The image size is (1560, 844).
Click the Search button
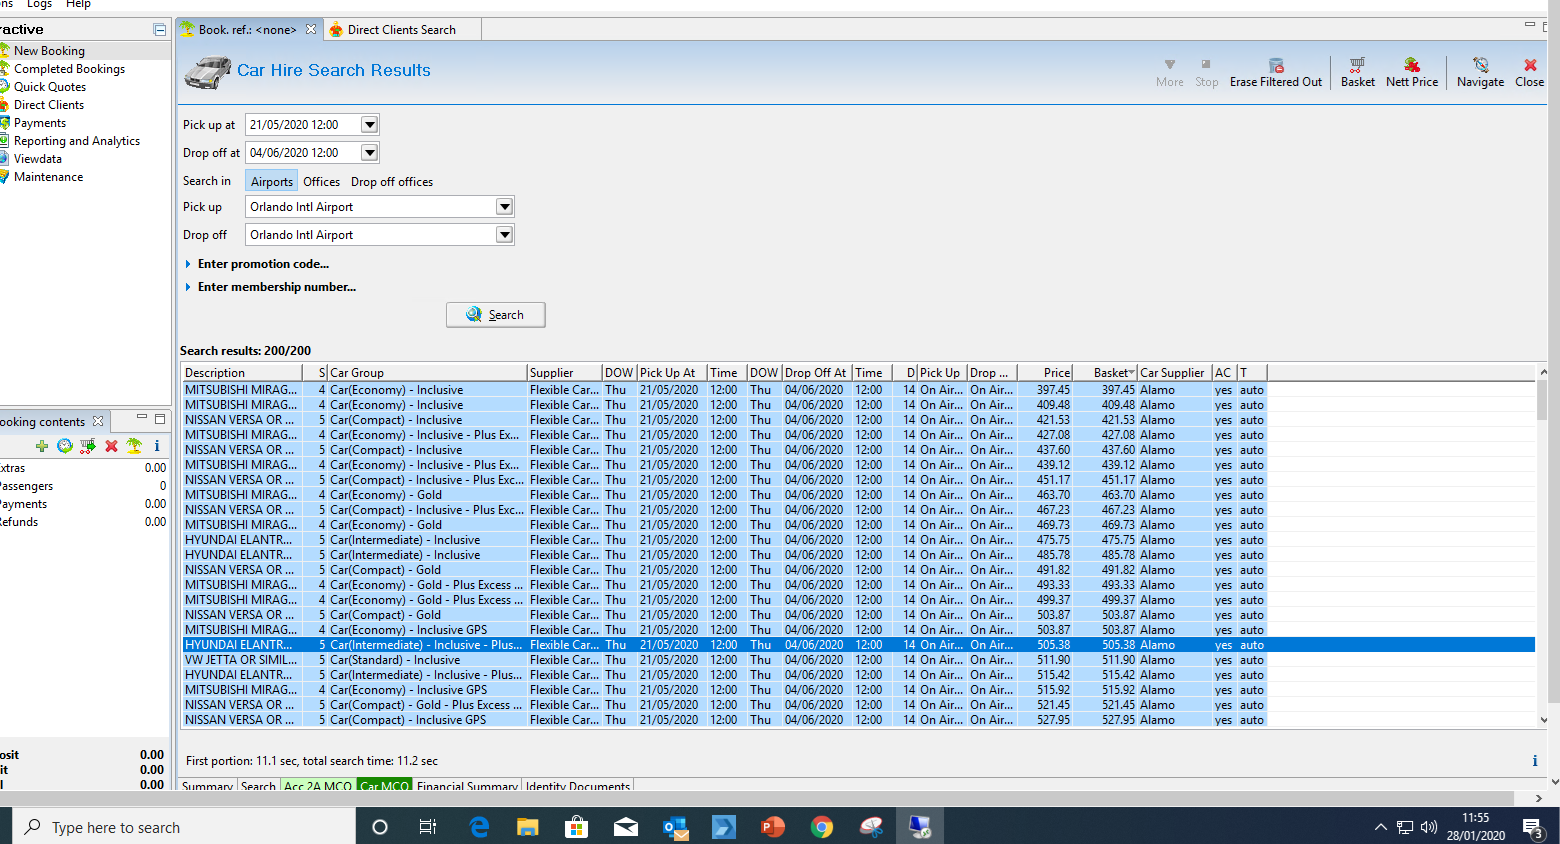[x=495, y=315]
